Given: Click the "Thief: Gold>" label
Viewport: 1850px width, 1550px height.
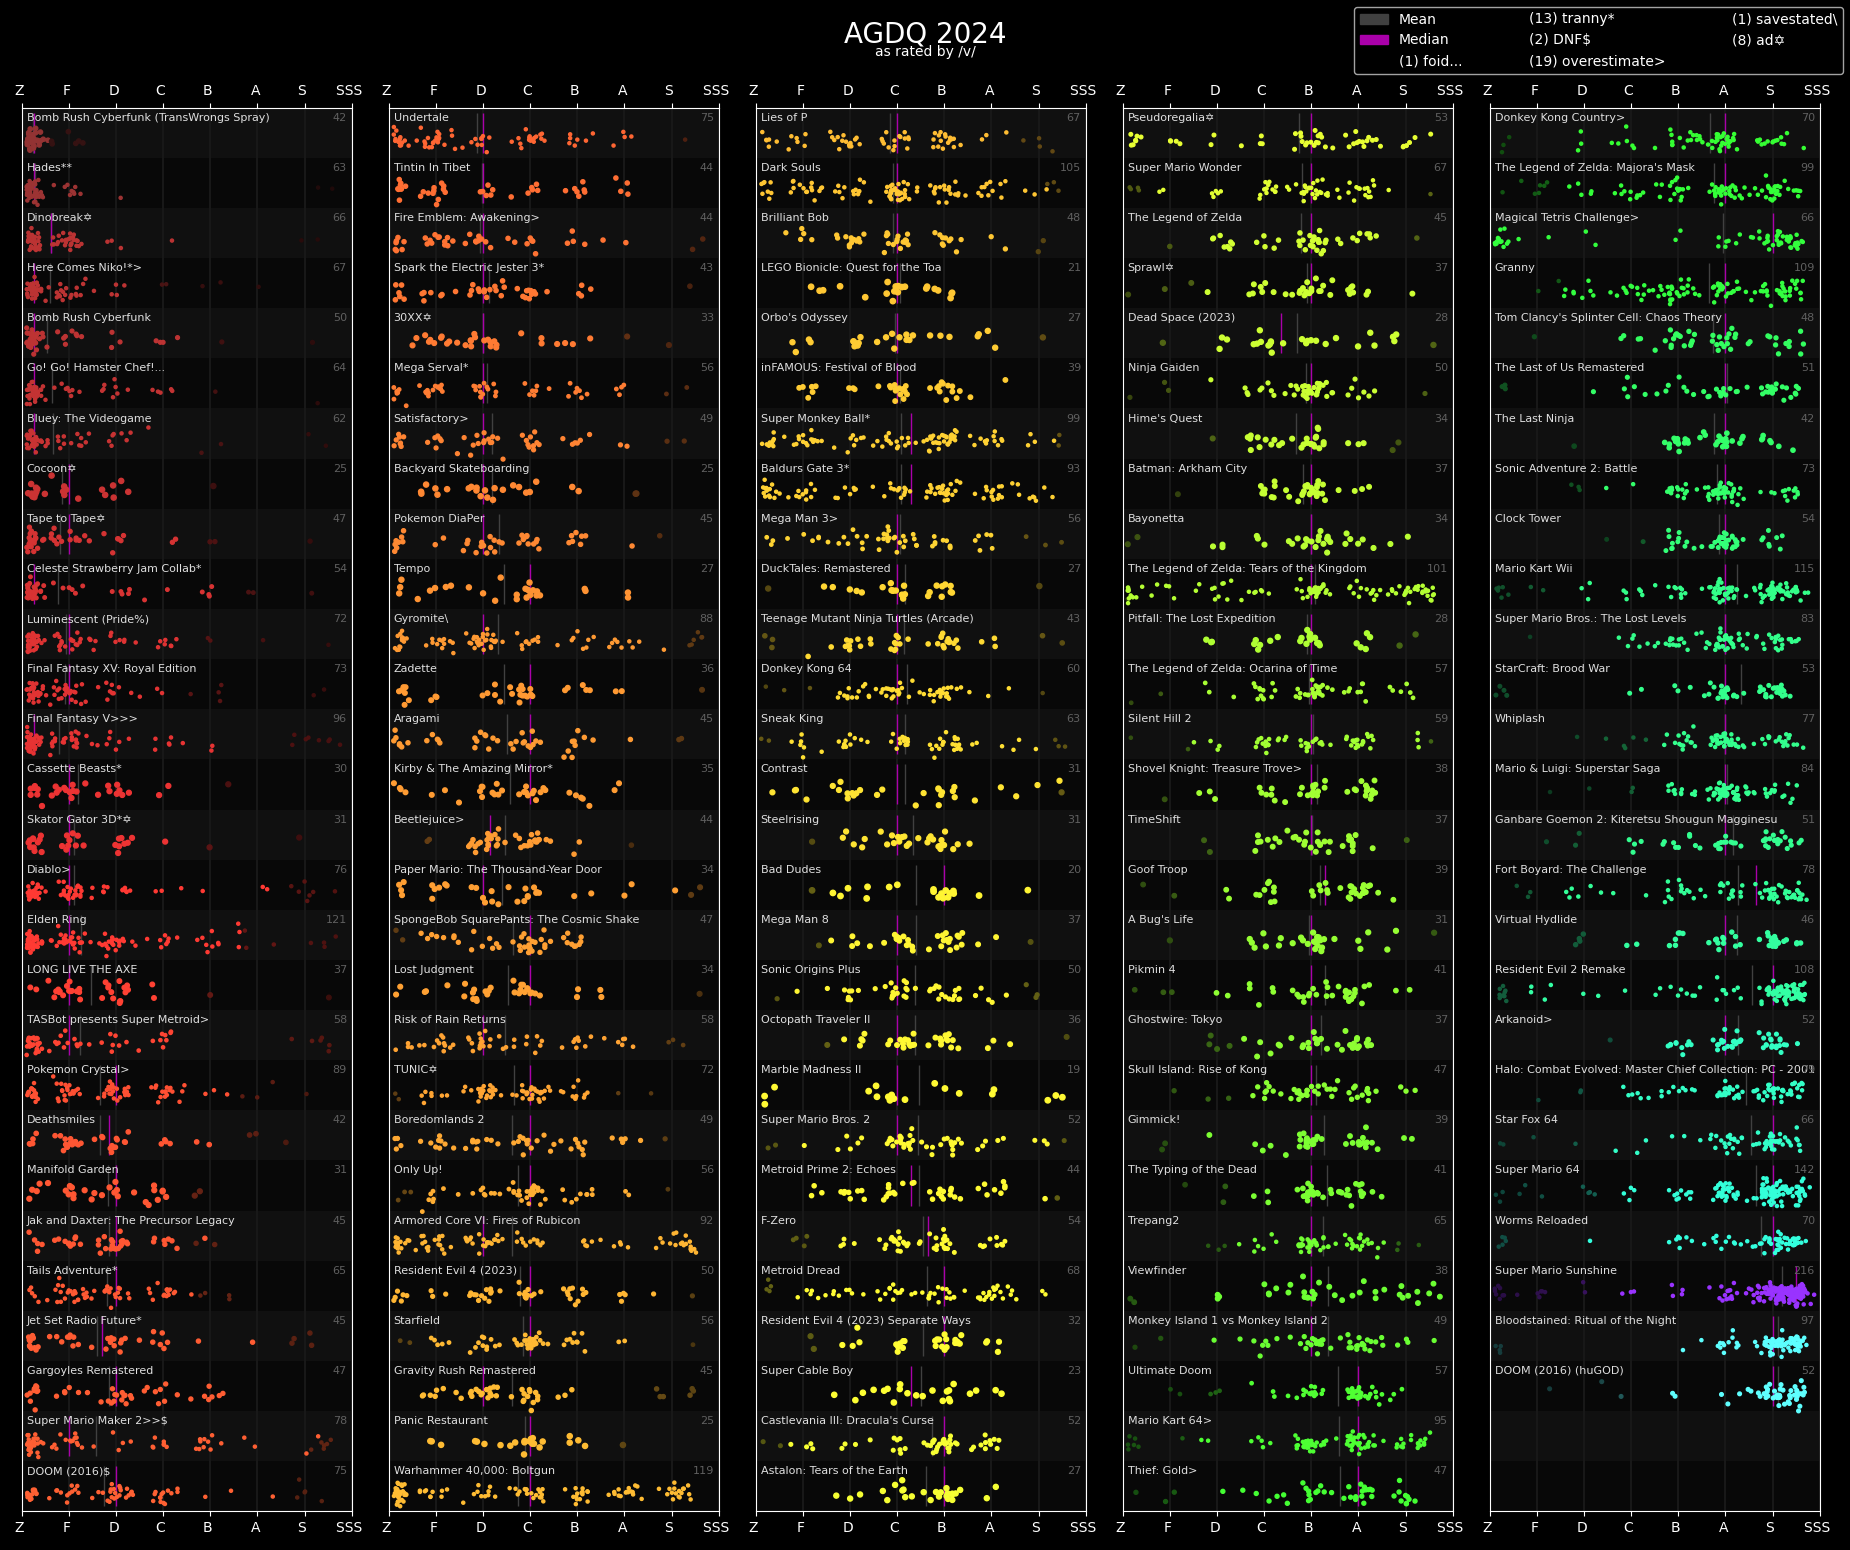Looking at the screenshot, I should (x=1162, y=1471).
